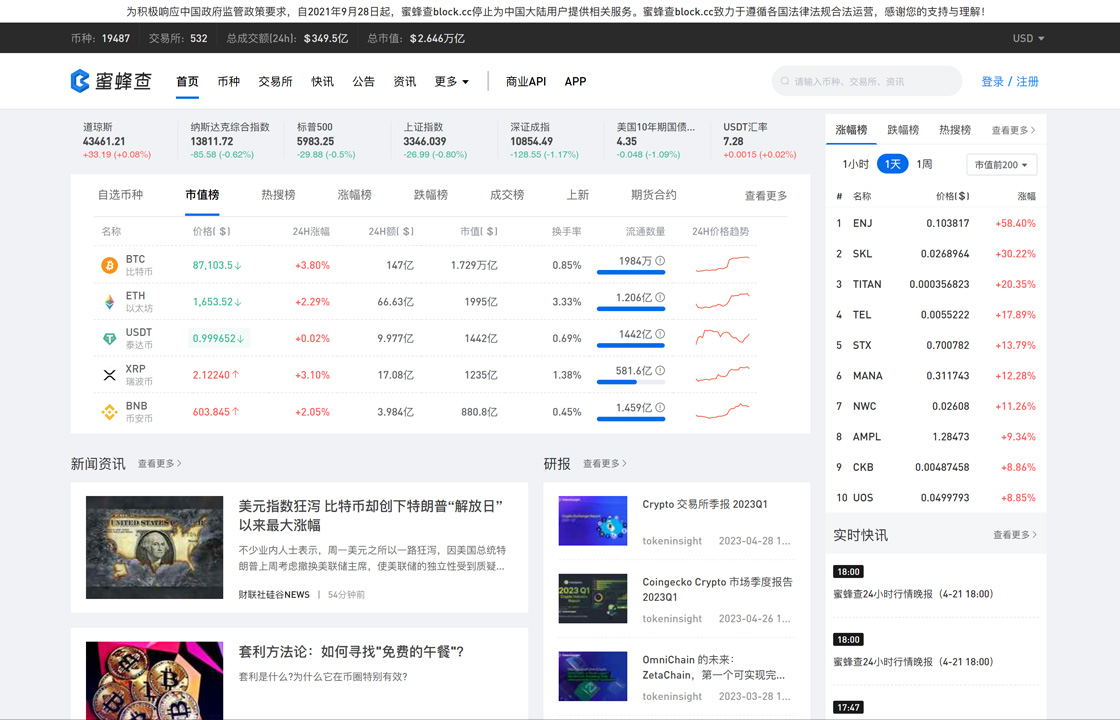Open the 快讯 navigation item
1120x720 pixels.
coord(322,81)
